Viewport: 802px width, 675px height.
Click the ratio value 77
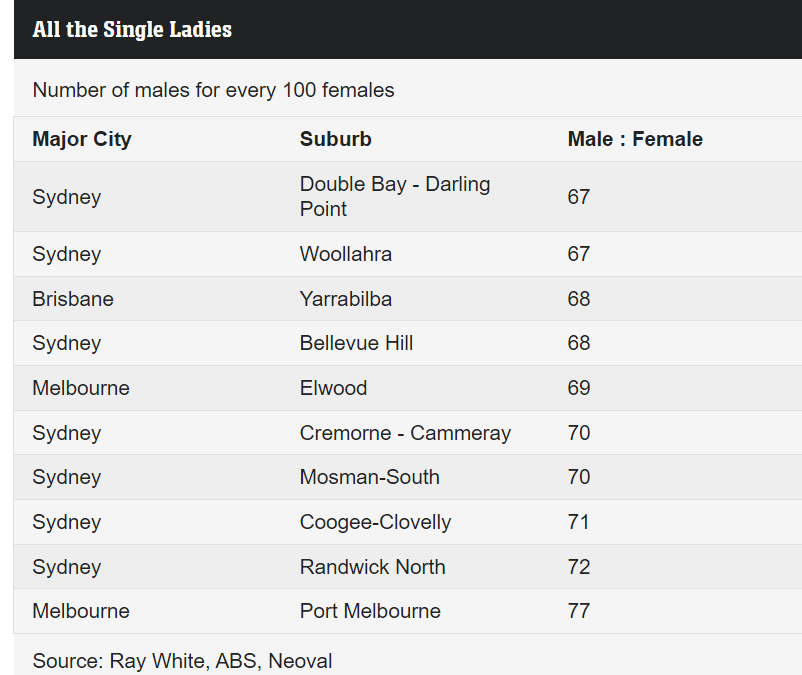pos(579,611)
